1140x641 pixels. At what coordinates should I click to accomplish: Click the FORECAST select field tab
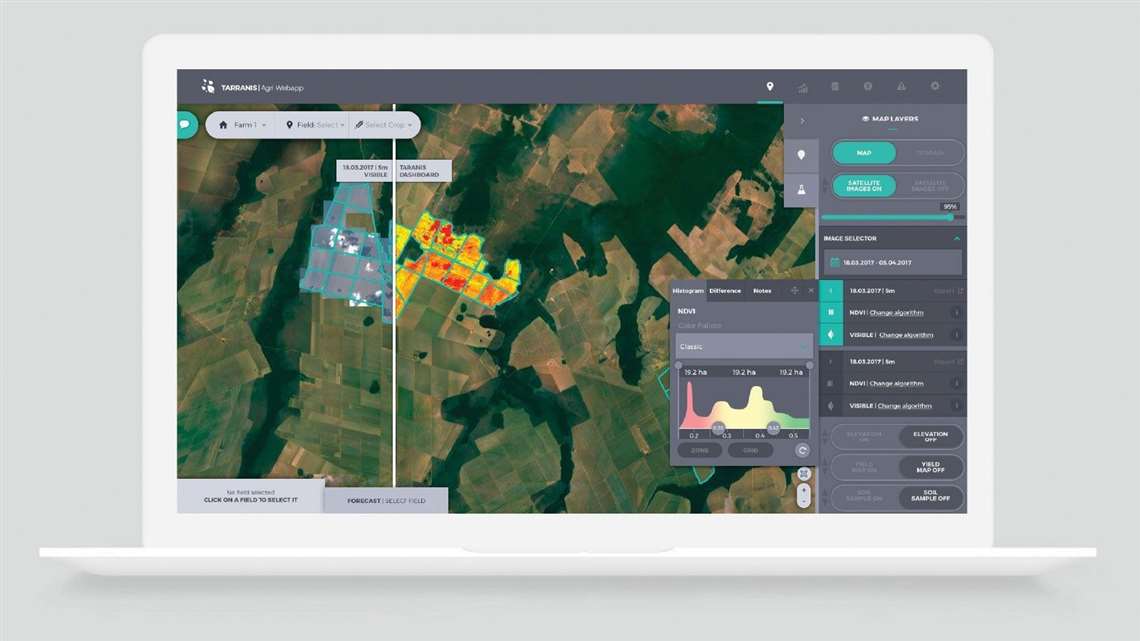coord(386,501)
